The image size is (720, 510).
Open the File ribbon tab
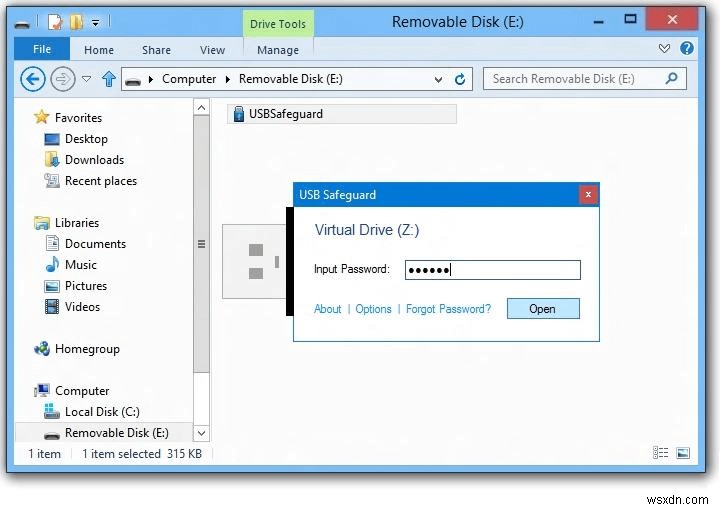[42, 49]
